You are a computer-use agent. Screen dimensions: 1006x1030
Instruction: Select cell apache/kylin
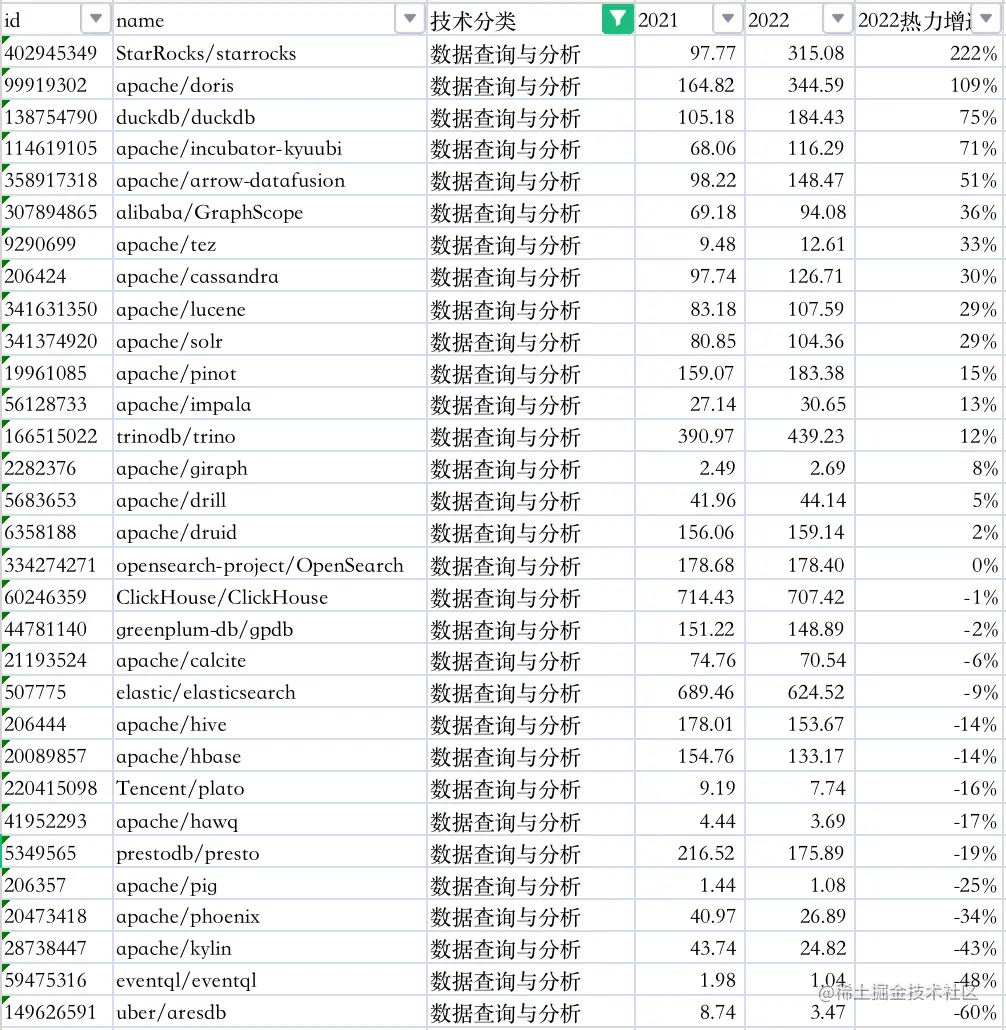coord(269,949)
